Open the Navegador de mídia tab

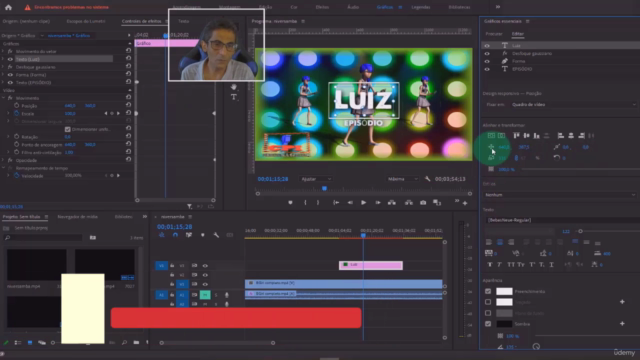(x=78, y=217)
